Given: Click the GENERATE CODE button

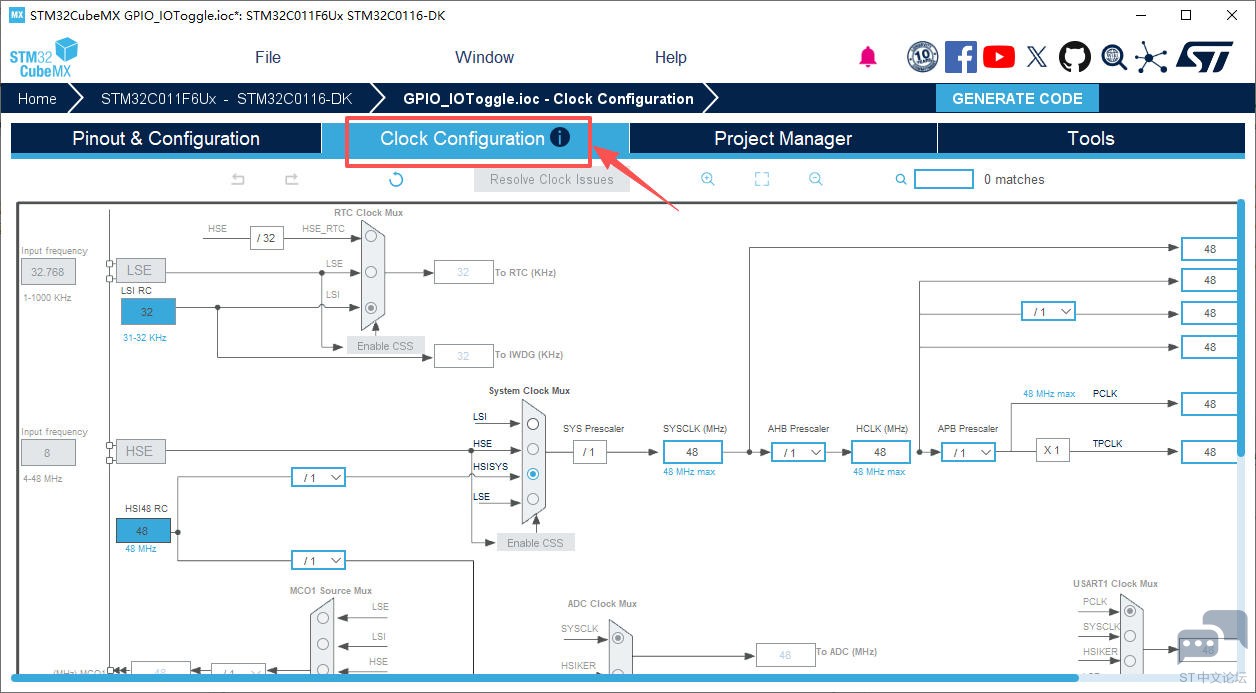Looking at the screenshot, I should [1017, 98].
